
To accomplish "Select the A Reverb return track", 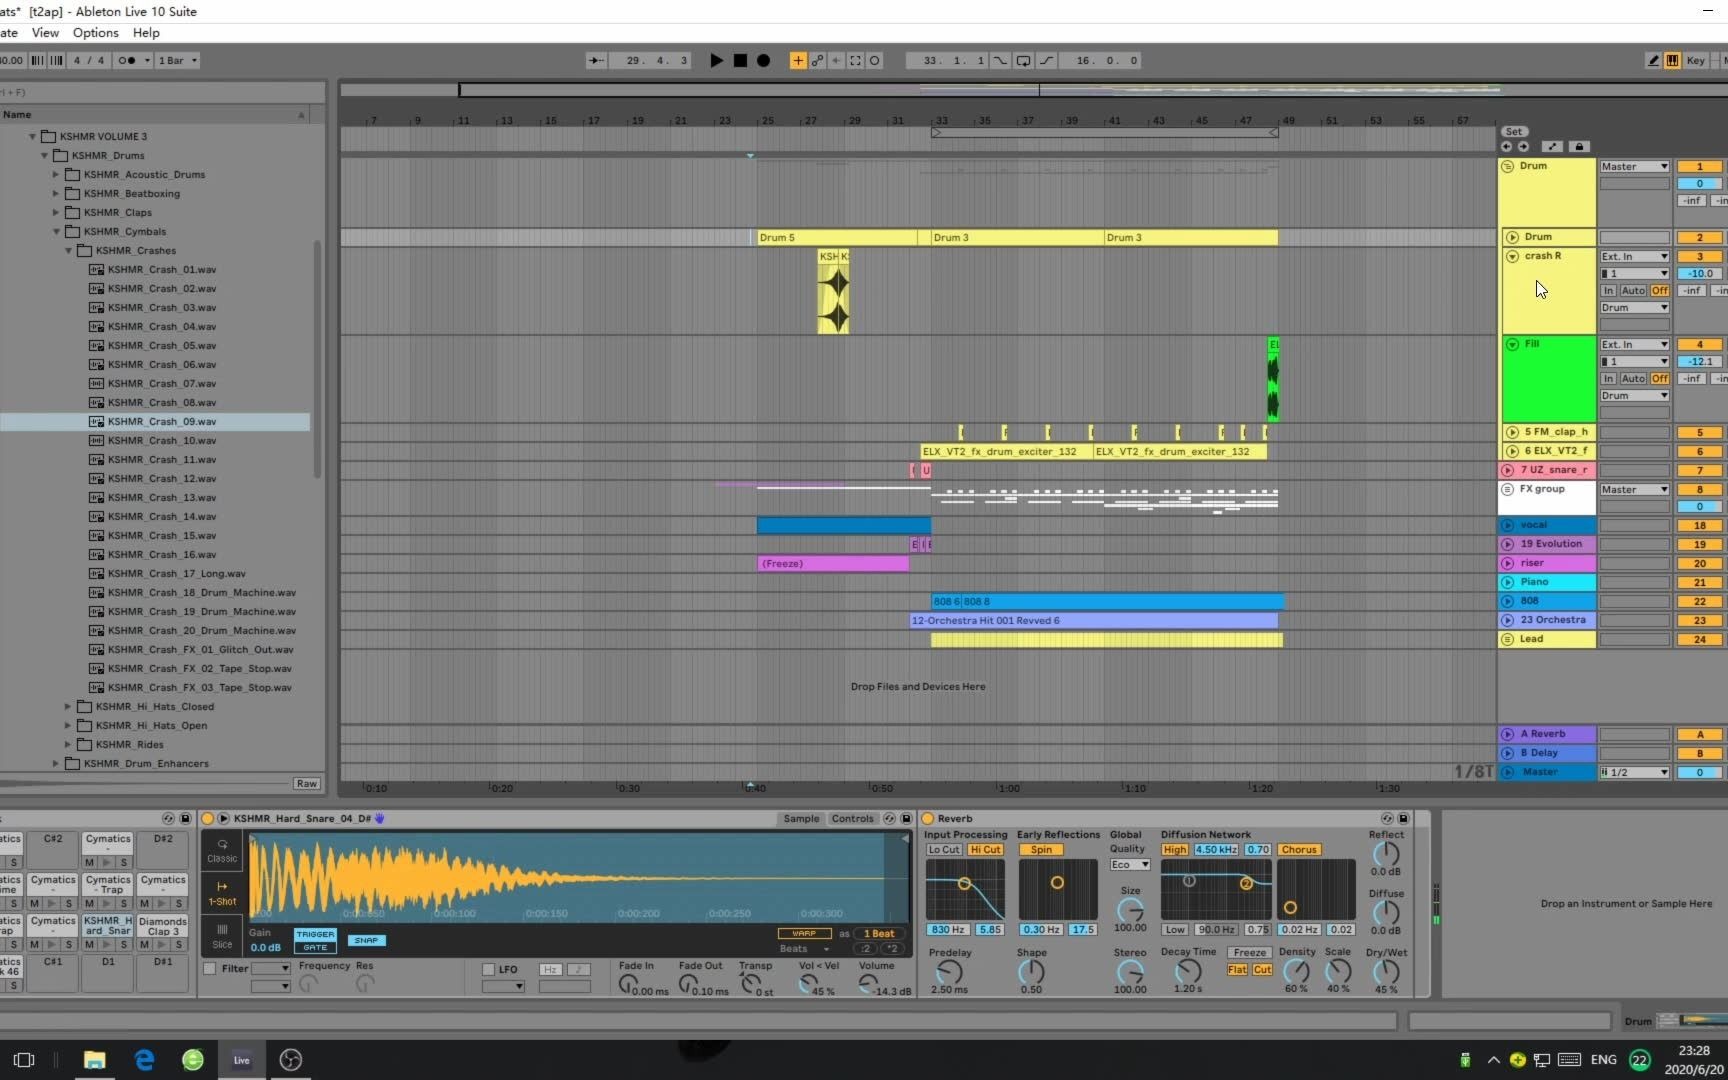I will pos(1547,734).
